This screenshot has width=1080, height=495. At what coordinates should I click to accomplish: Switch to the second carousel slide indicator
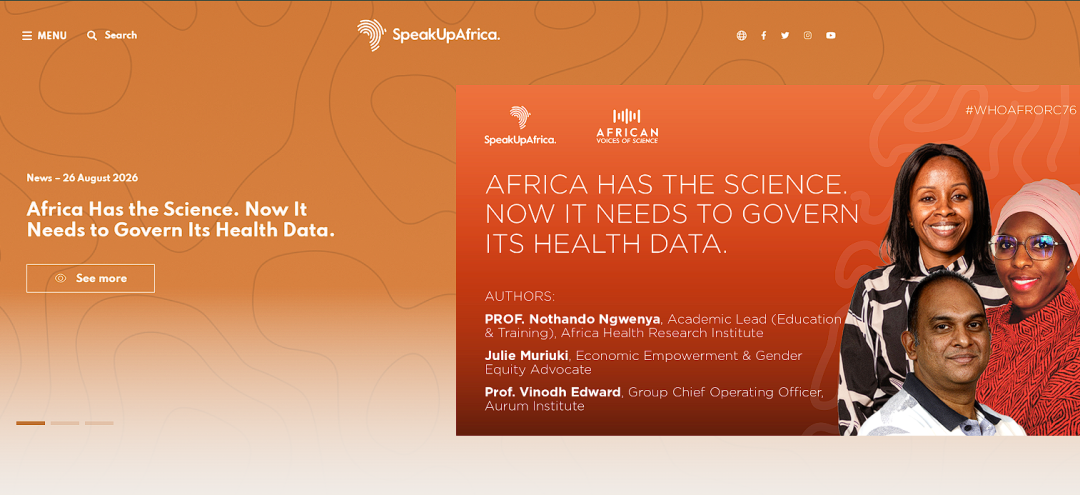point(65,423)
